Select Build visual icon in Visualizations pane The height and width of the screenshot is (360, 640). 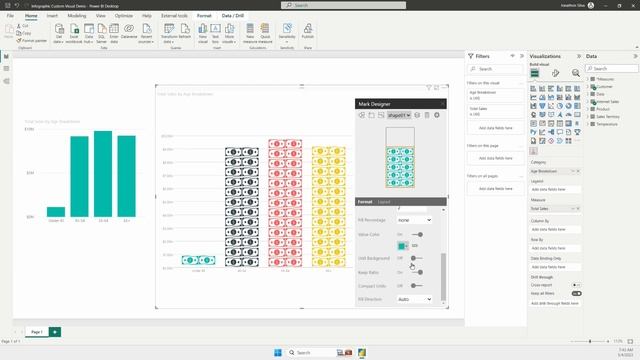click(535, 73)
